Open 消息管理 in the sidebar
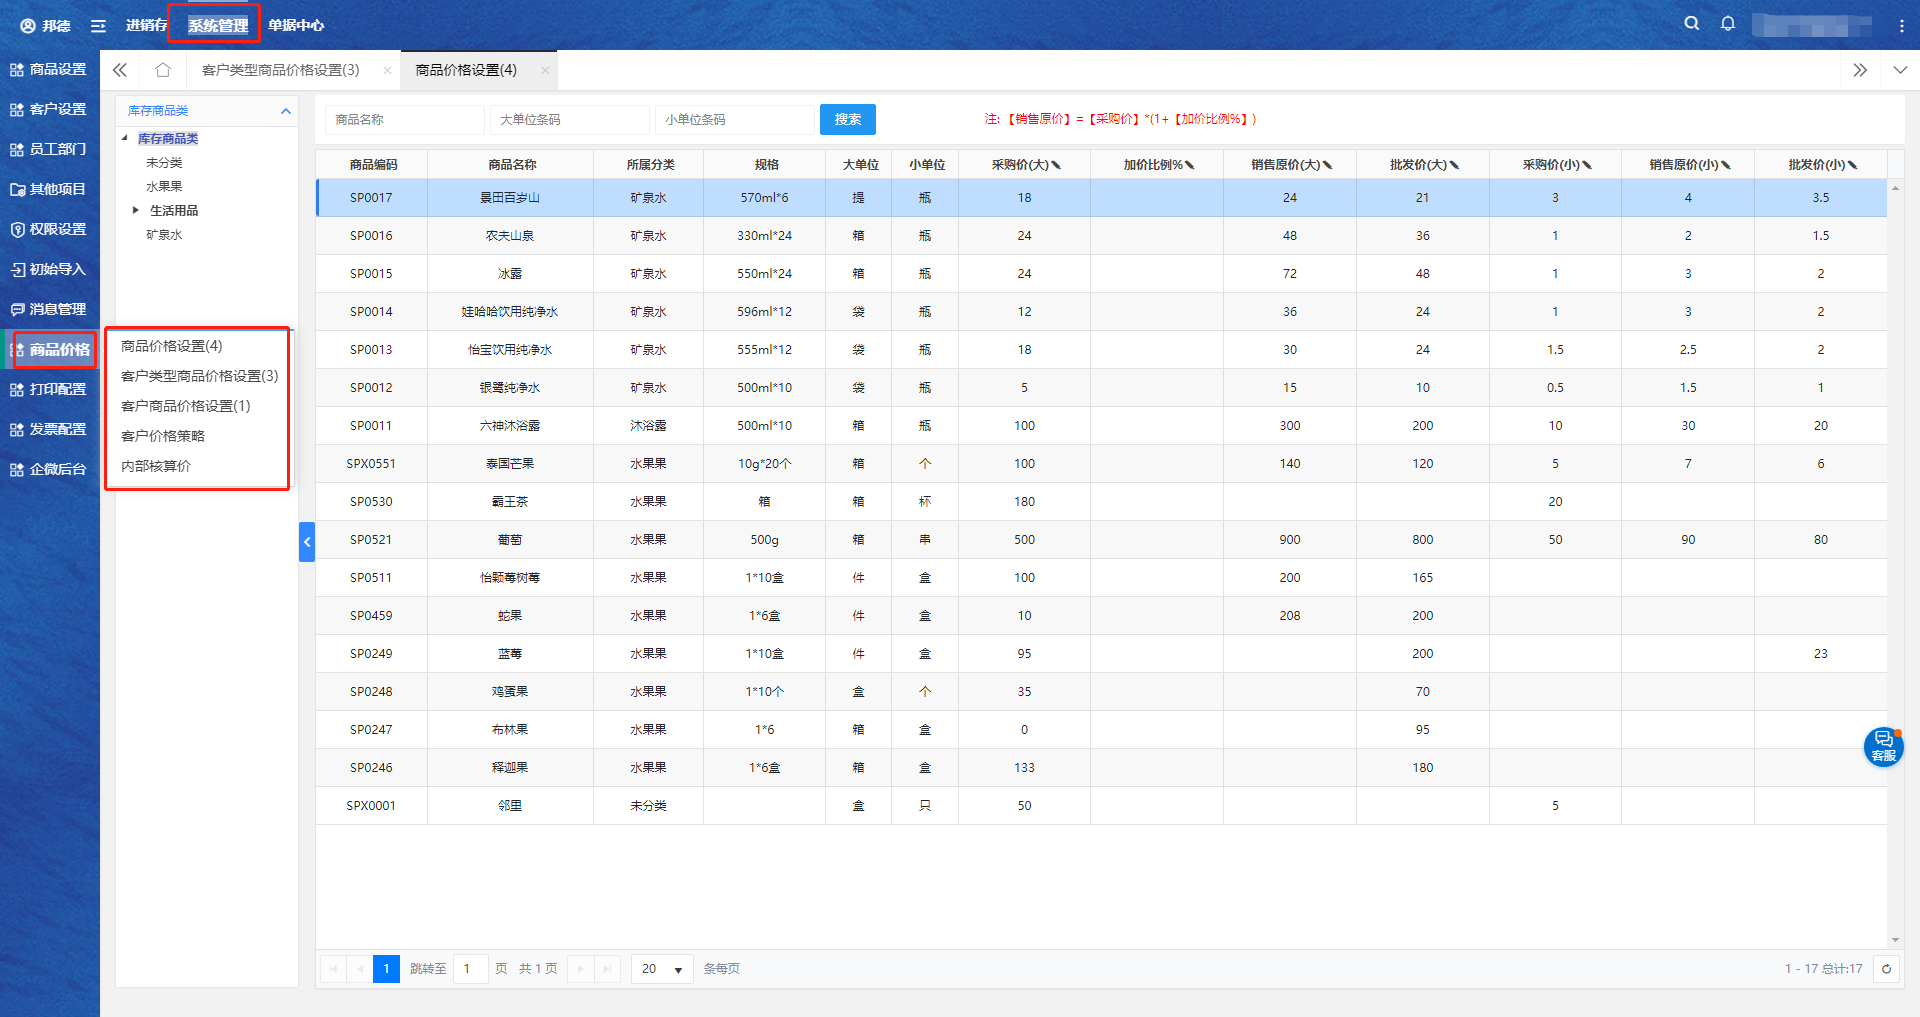 click(49, 310)
